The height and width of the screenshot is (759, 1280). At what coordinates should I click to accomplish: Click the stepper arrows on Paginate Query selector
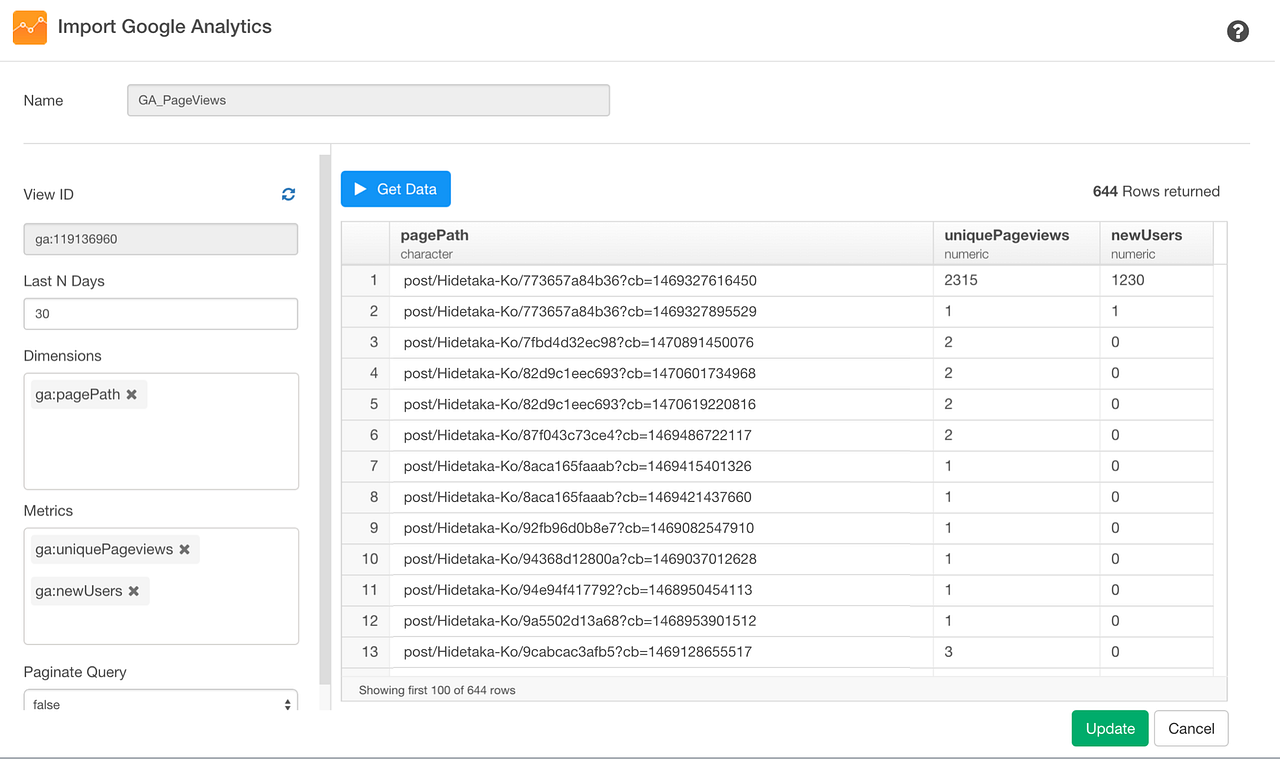pos(288,701)
